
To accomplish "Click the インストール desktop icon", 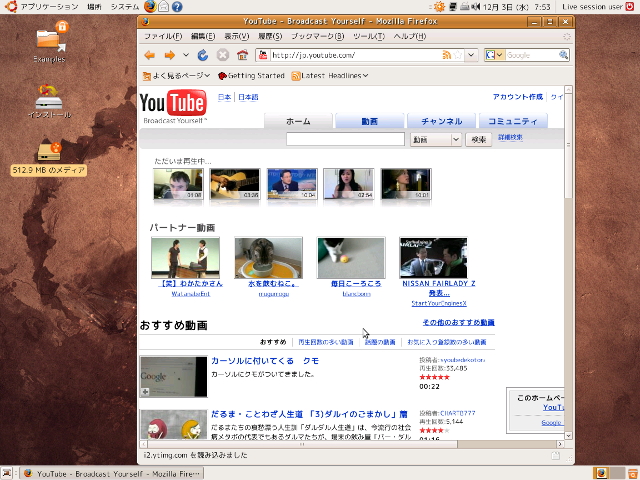I will [49, 102].
